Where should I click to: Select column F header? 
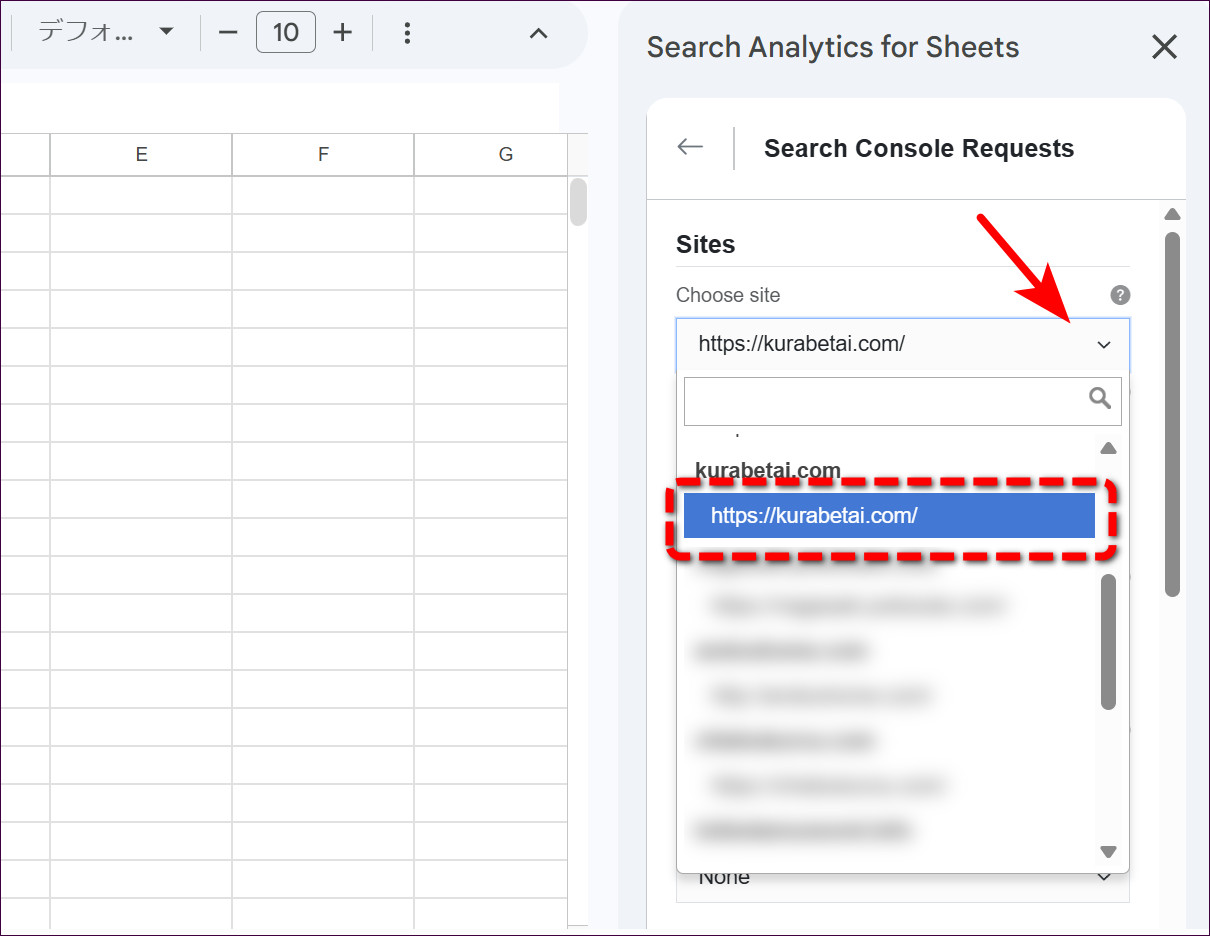(x=323, y=154)
